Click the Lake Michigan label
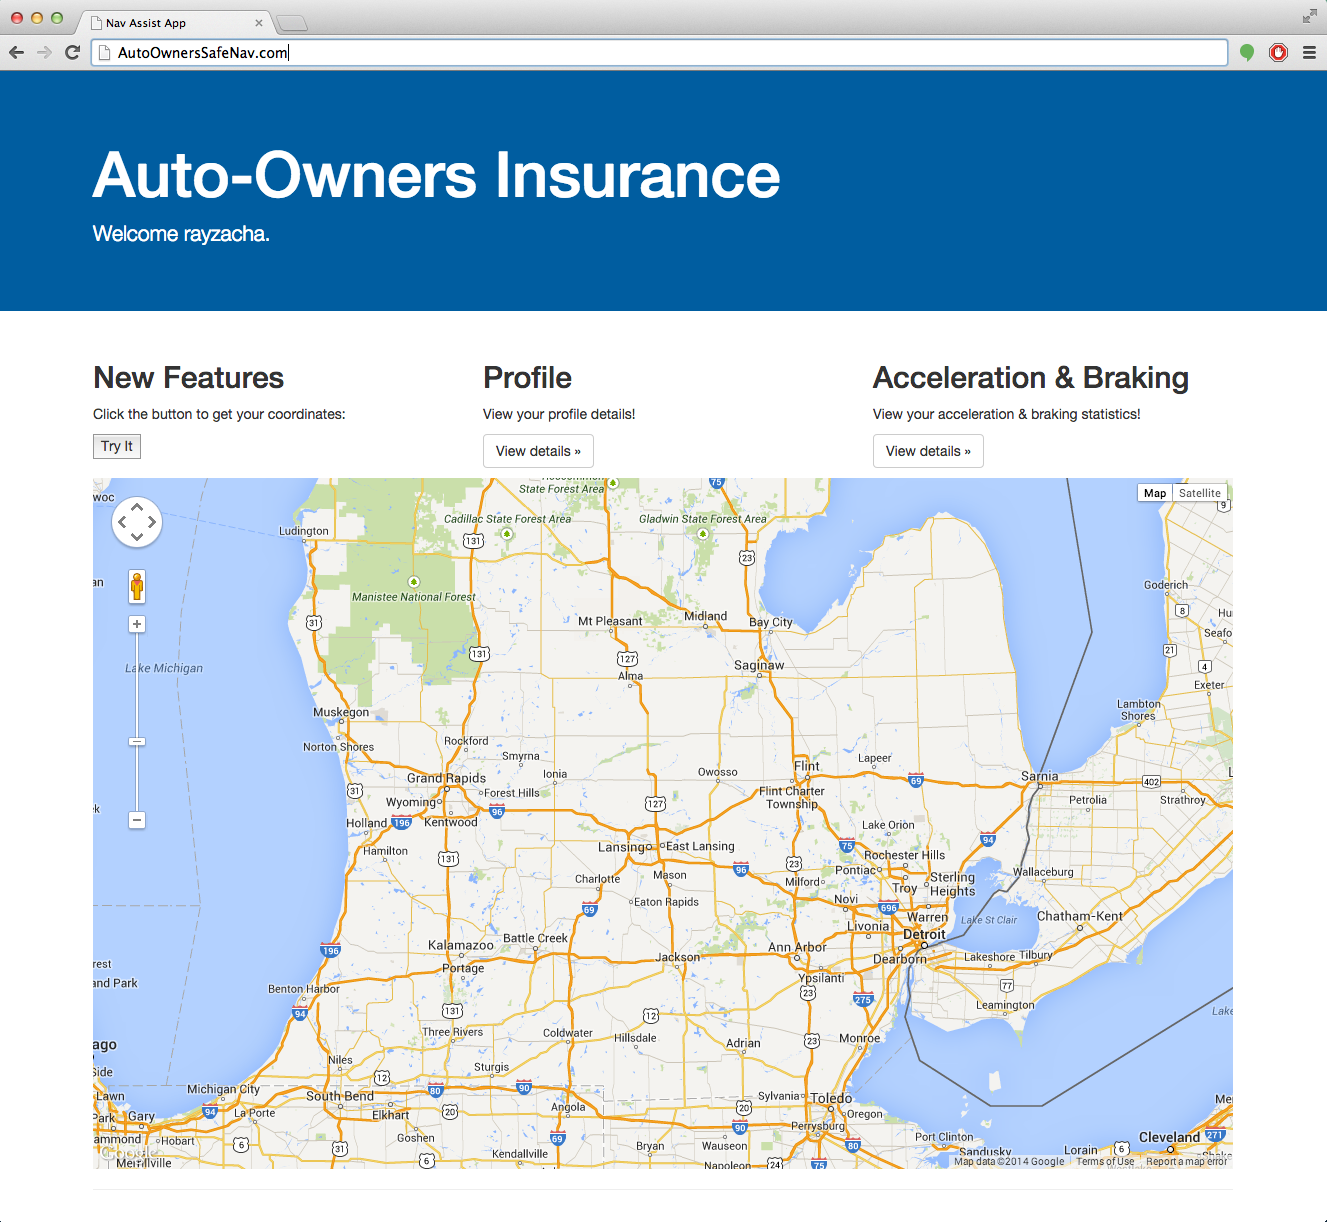Screen dimensions: 1327x1222 164,668
